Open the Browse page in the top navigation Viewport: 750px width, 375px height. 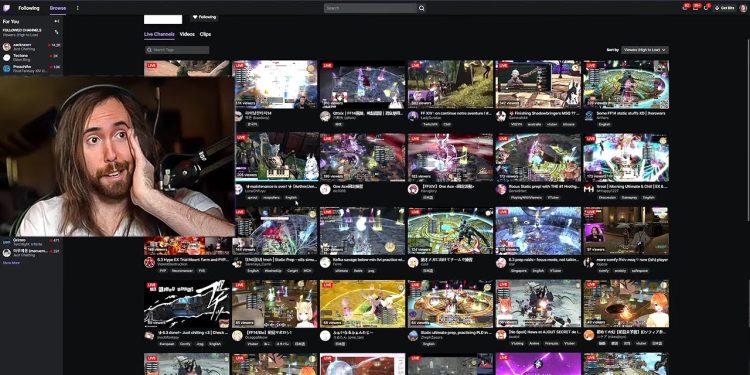58,8
